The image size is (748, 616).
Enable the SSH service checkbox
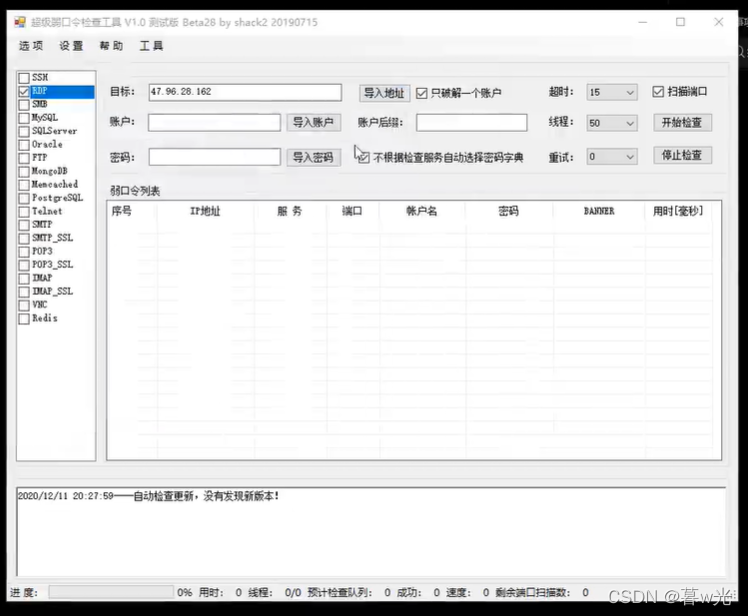pyautogui.click(x=24, y=78)
